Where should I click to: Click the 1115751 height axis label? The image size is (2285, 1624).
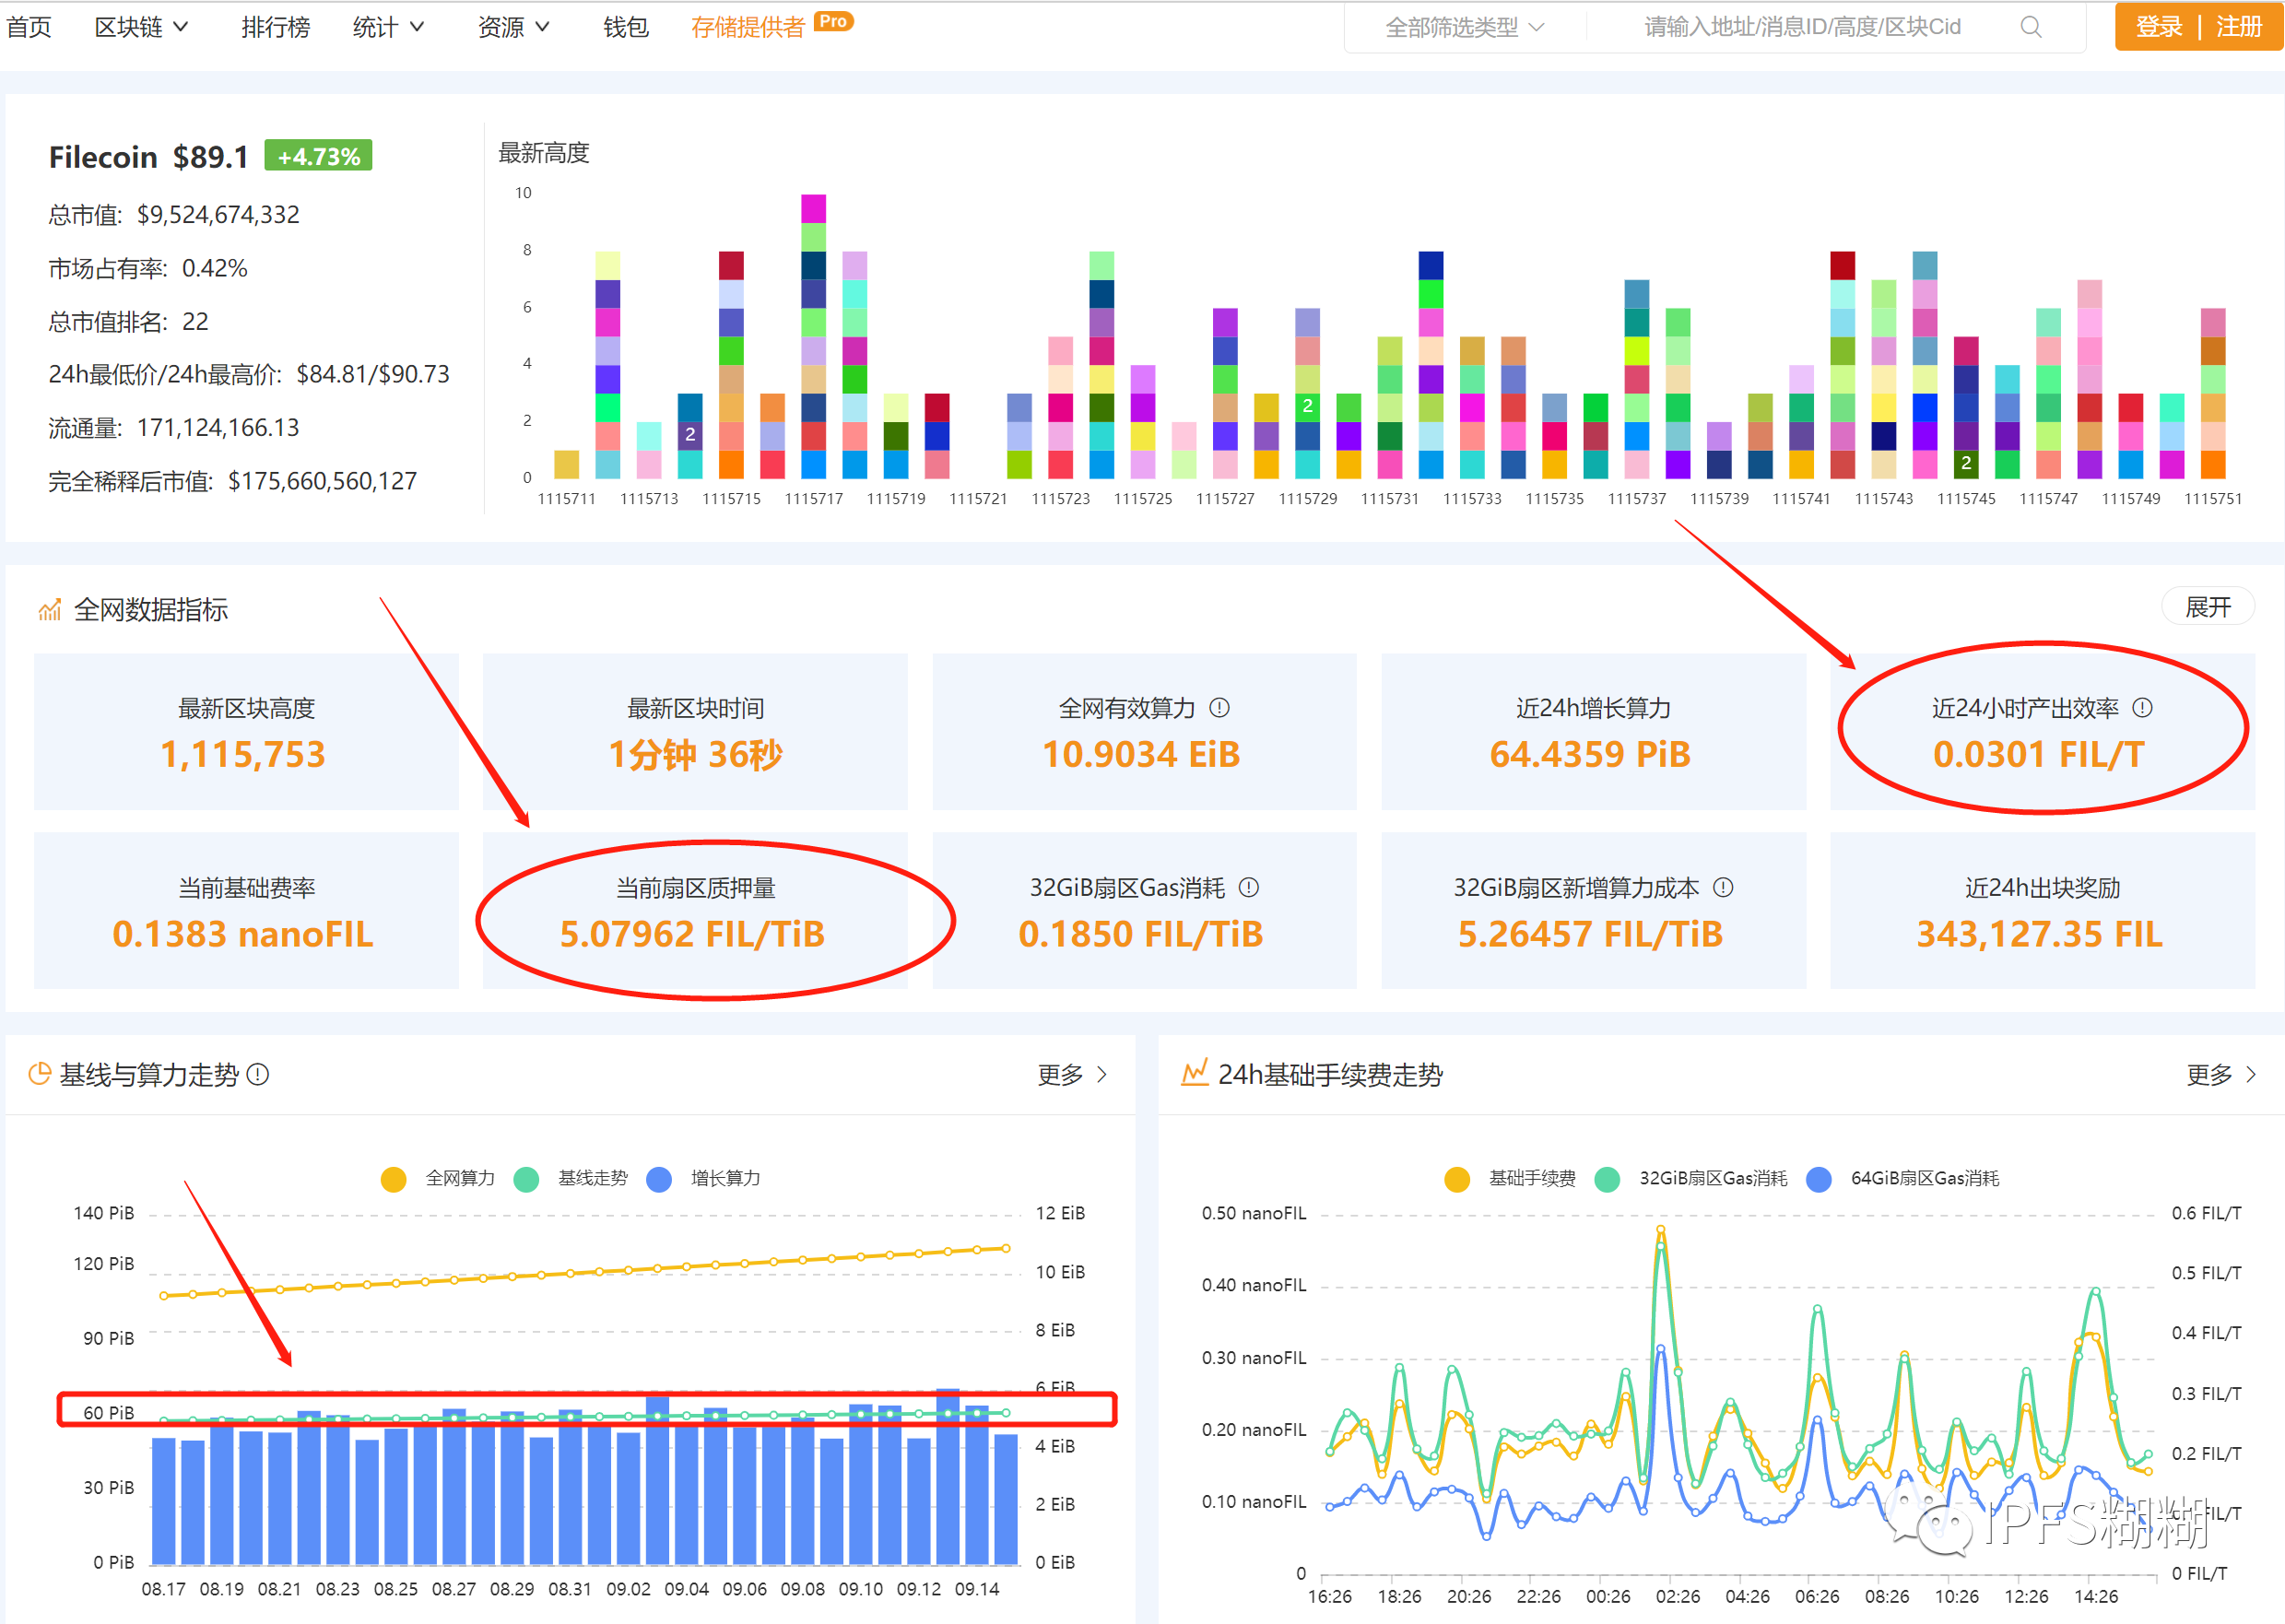point(2212,498)
